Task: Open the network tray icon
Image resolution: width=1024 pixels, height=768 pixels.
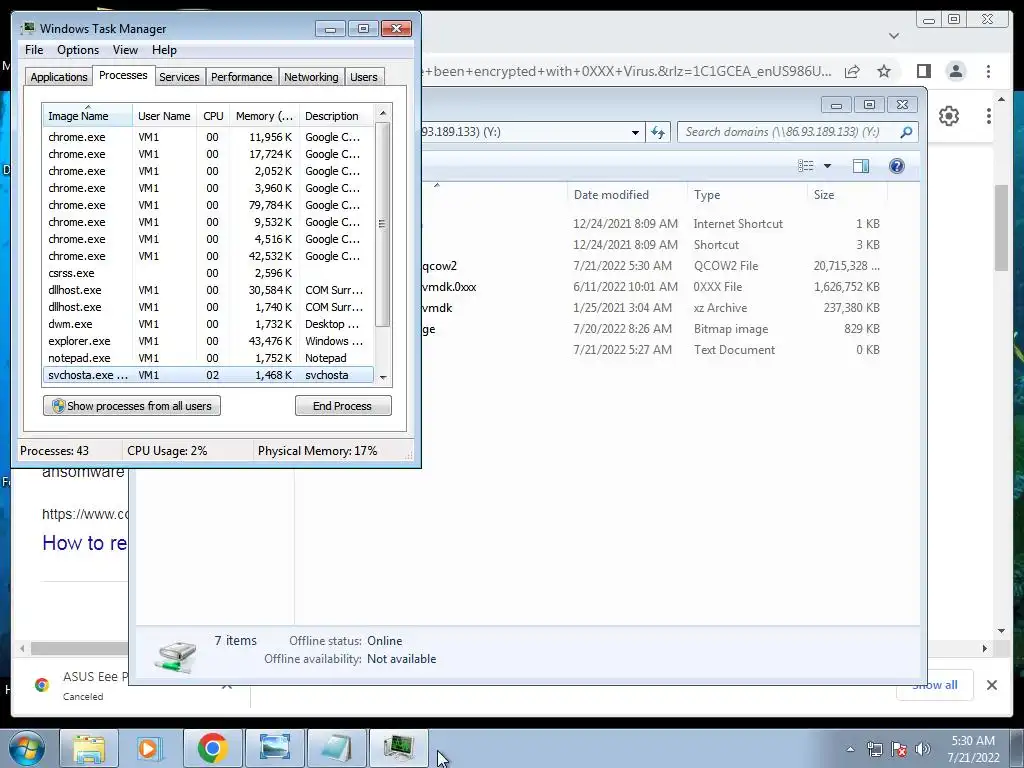Action: pos(874,749)
